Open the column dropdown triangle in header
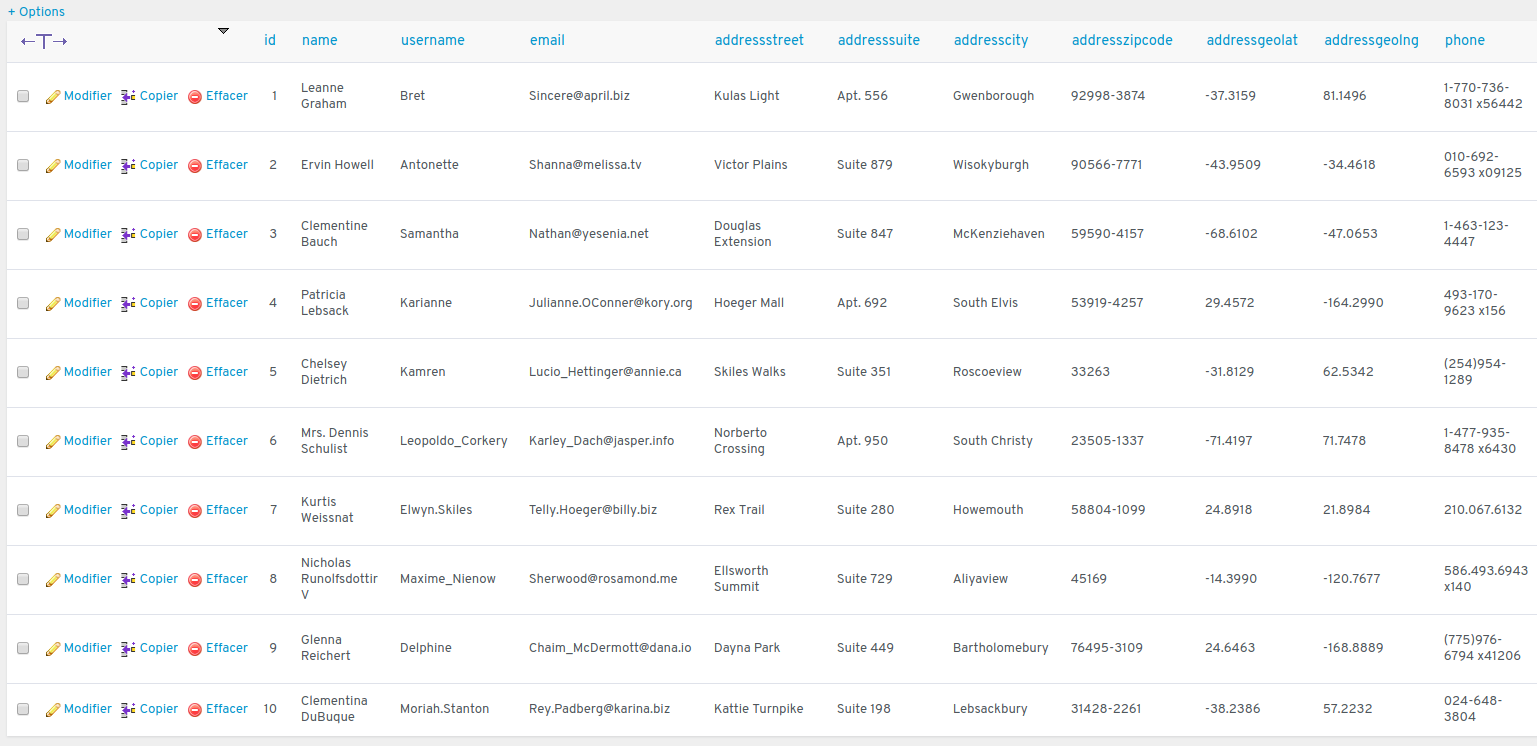 point(223,31)
